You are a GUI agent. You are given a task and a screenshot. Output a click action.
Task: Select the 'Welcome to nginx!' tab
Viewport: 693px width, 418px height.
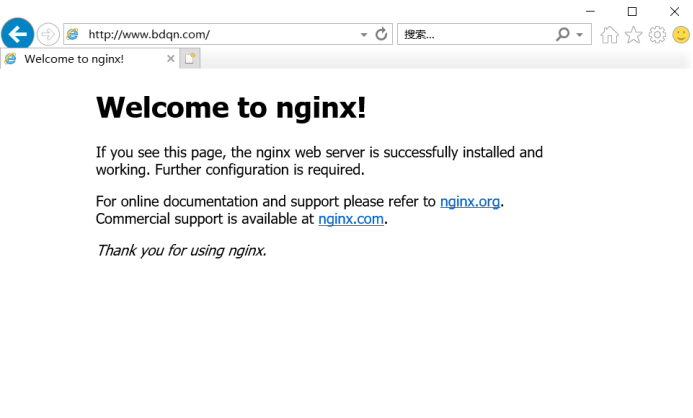tap(90, 59)
